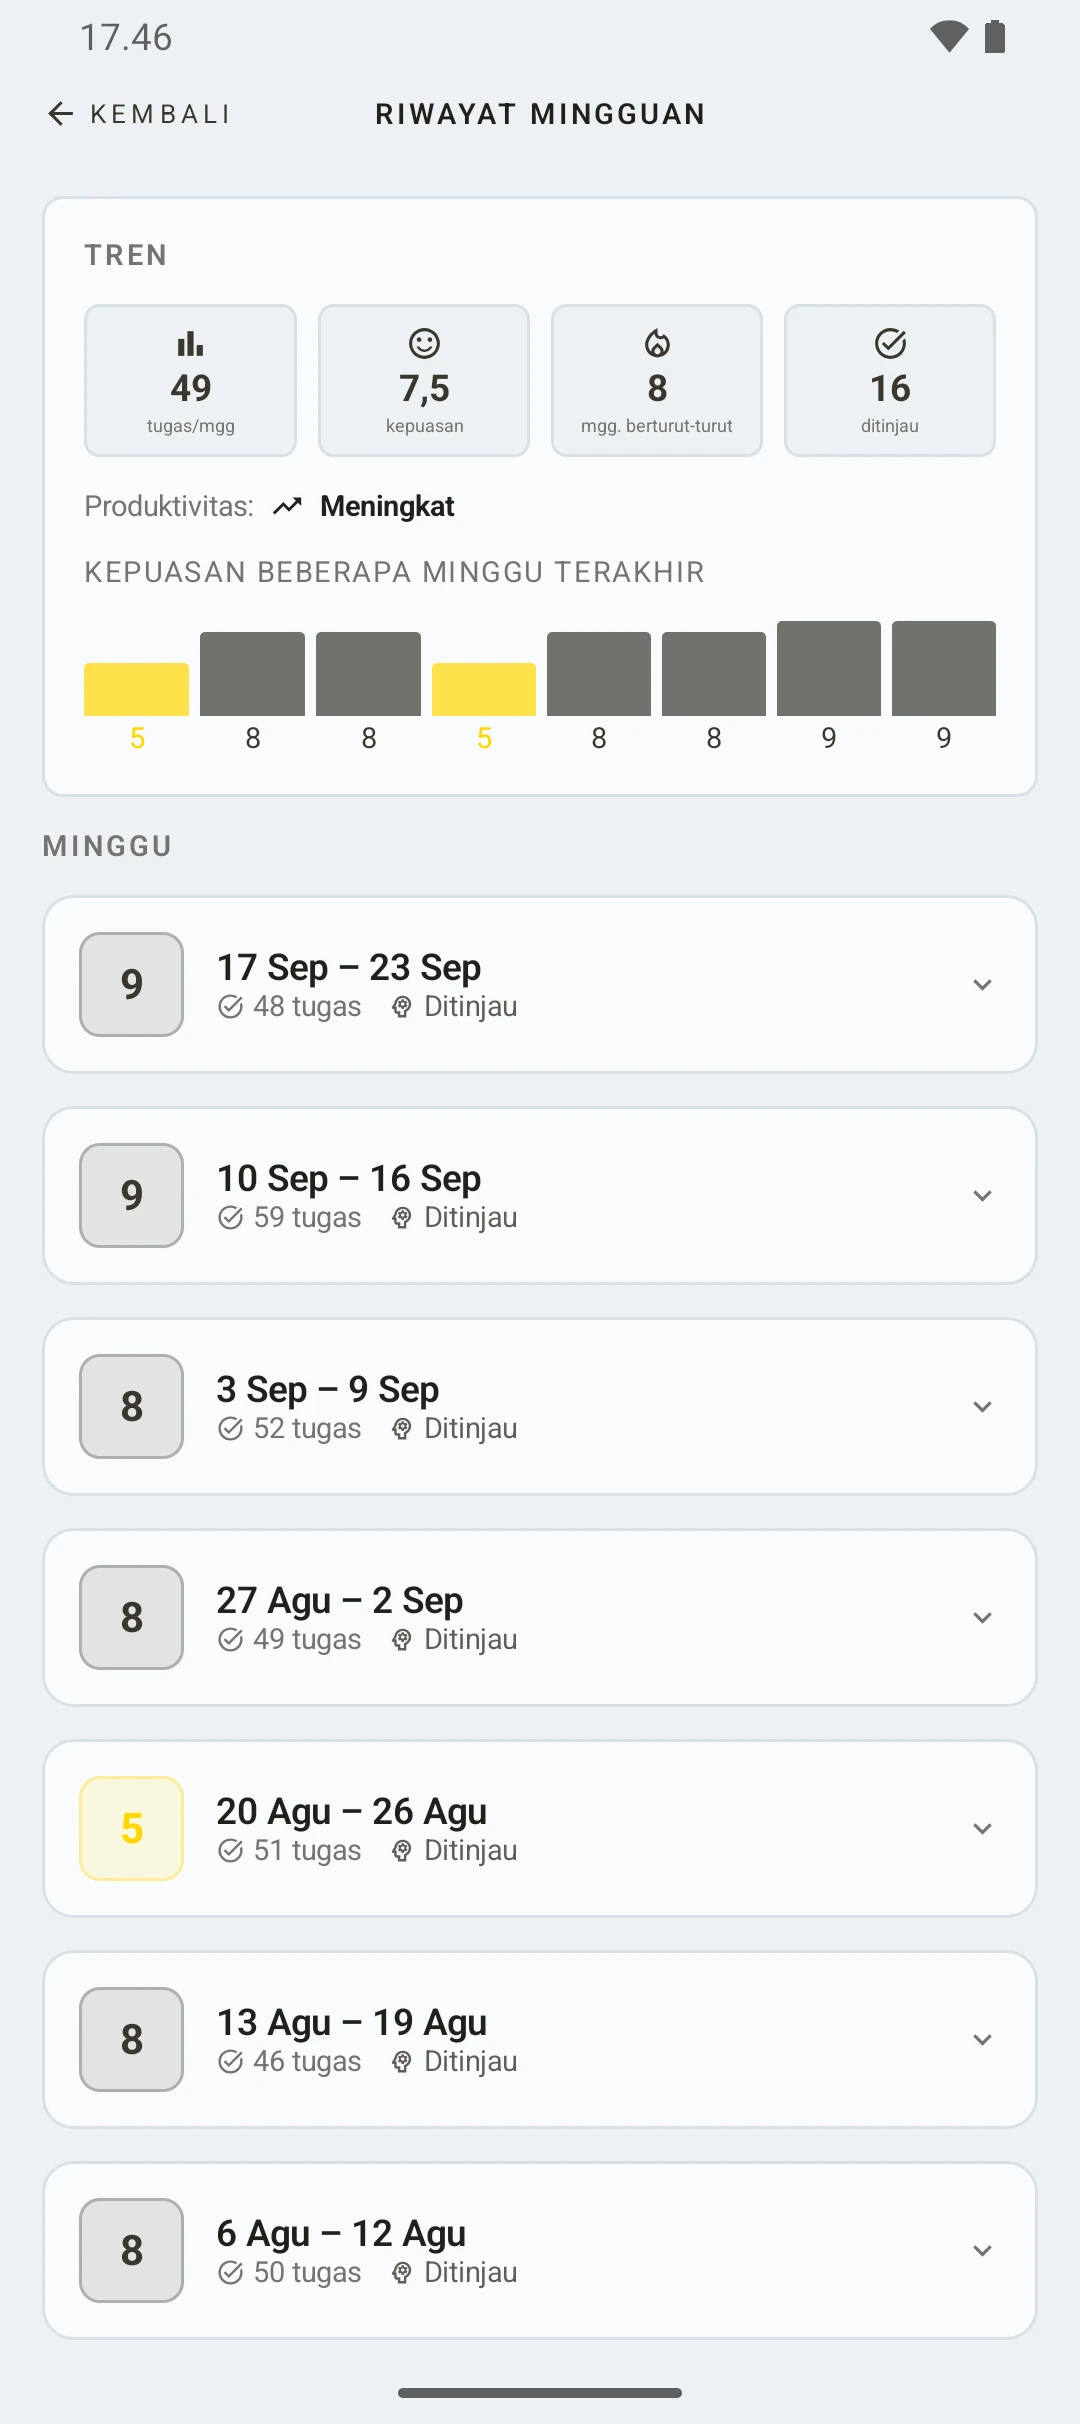Click the bar chart icon above 49
This screenshot has height=2424, width=1080.
click(x=190, y=344)
